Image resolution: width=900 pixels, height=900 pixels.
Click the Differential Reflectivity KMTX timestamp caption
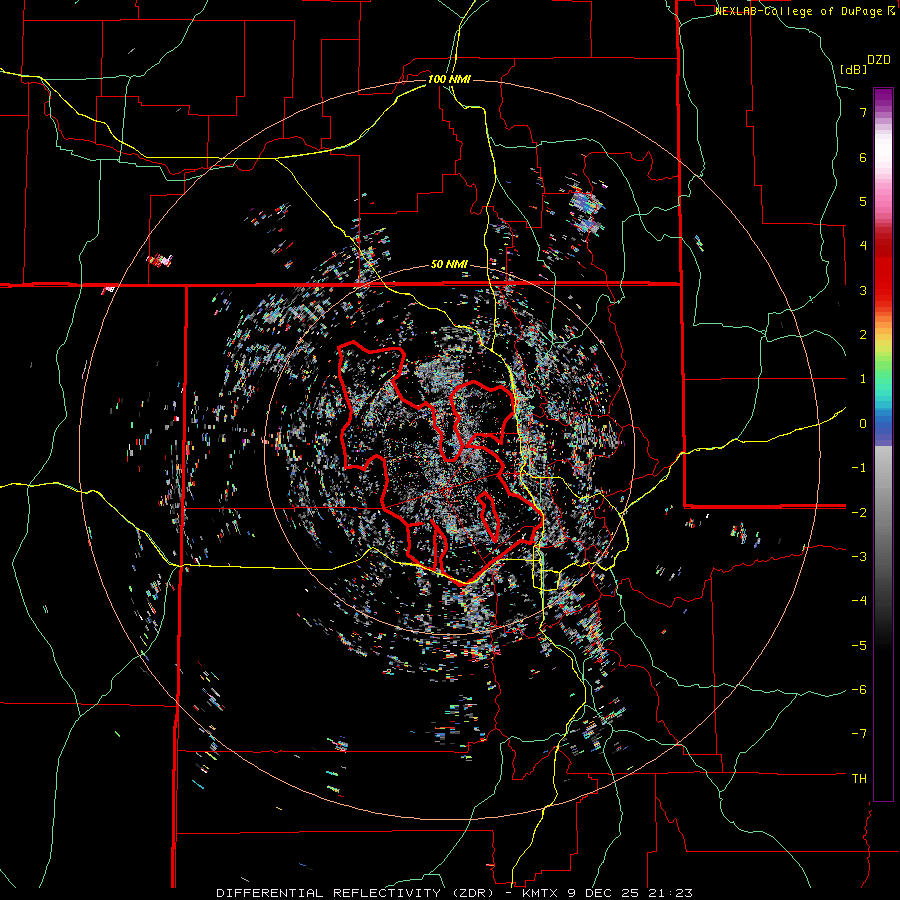point(454,893)
